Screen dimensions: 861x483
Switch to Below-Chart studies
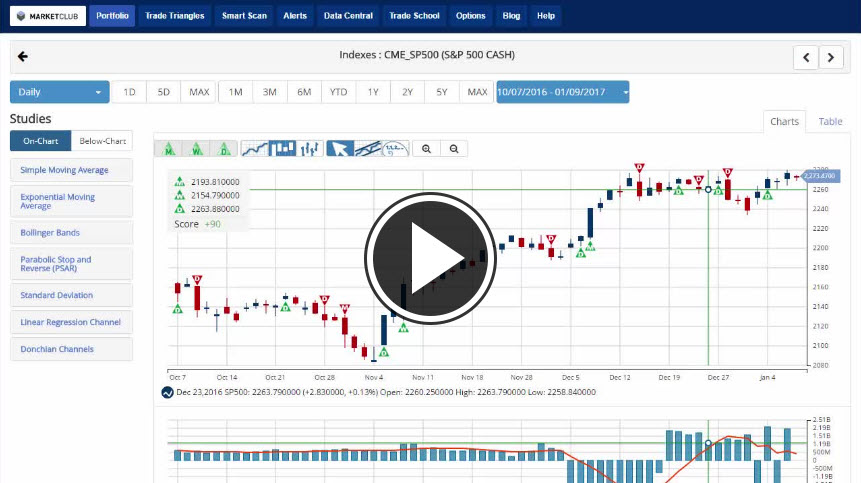pos(102,141)
